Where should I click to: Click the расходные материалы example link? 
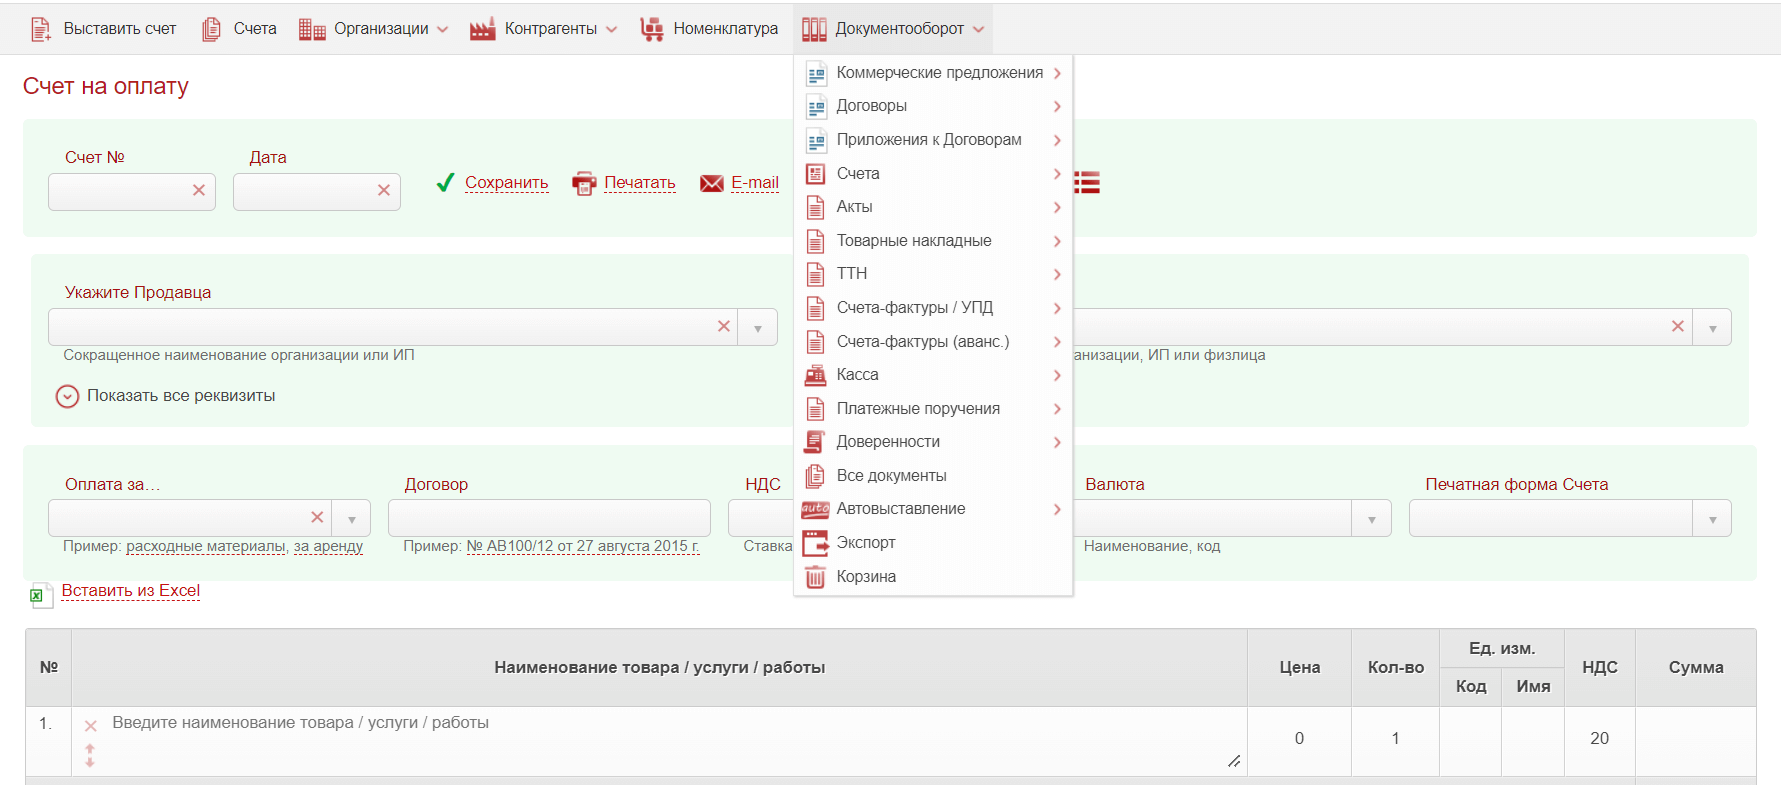(206, 546)
